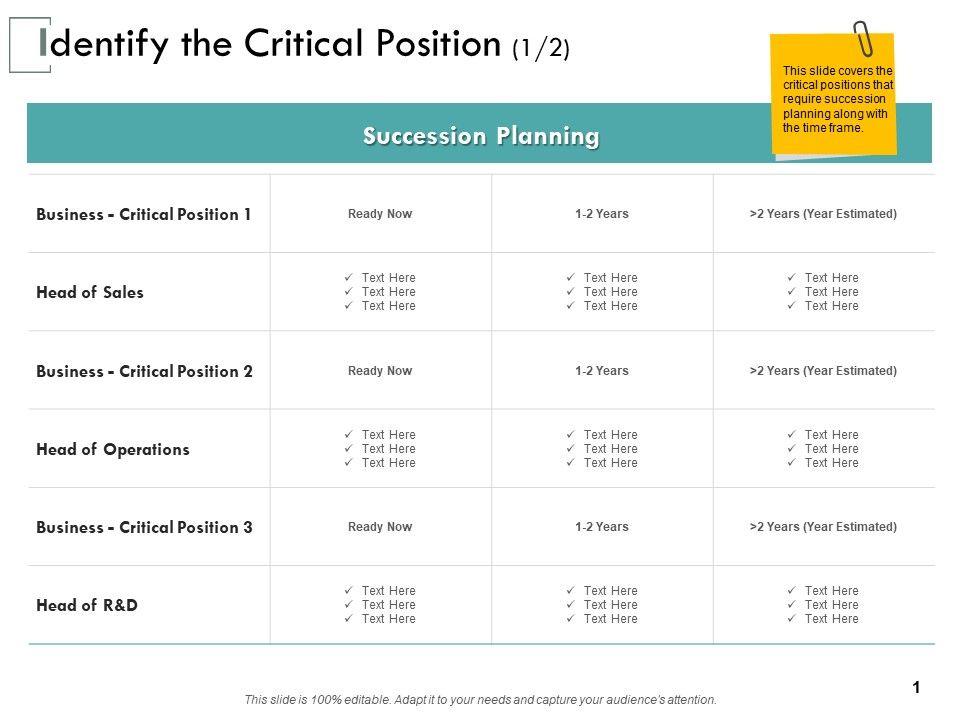Click the Head of R&D row label
The height and width of the screenshot is (720, 960).
(x=87, y=605)
